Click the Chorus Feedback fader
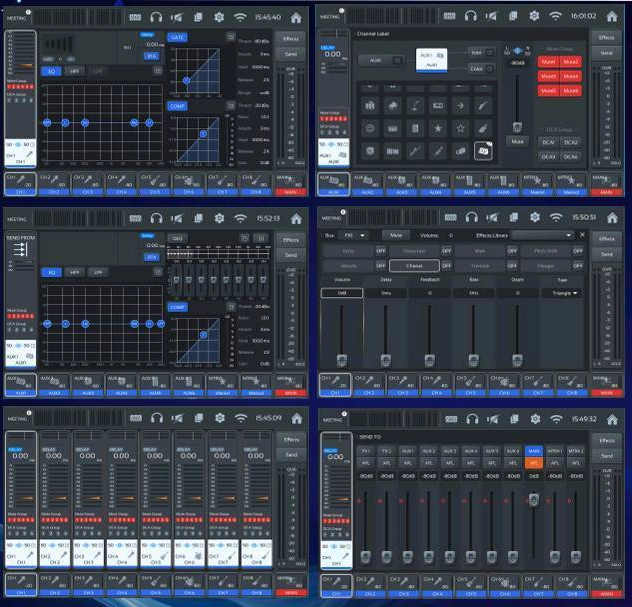Image resolution: width=632 pixels, height=607 pixels. coord(429,358)
